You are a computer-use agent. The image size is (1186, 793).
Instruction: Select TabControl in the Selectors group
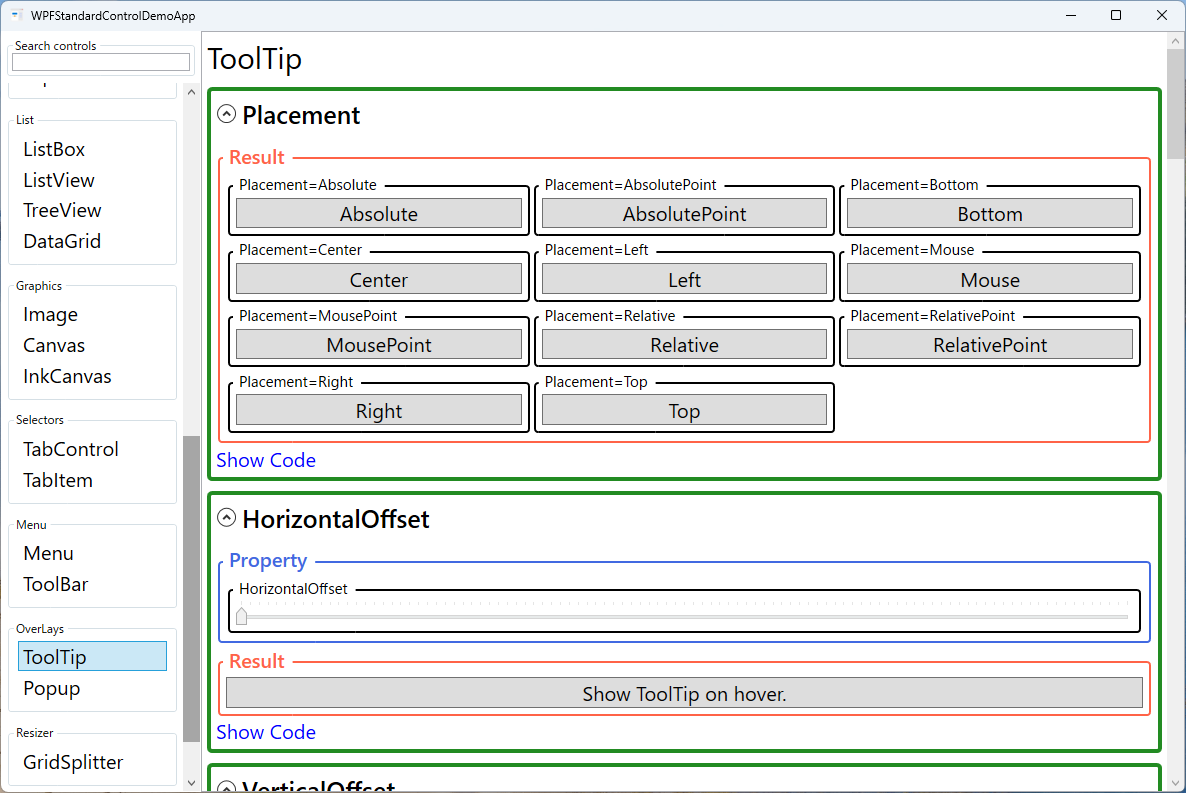pyautogui.click(x=70, y=449)
